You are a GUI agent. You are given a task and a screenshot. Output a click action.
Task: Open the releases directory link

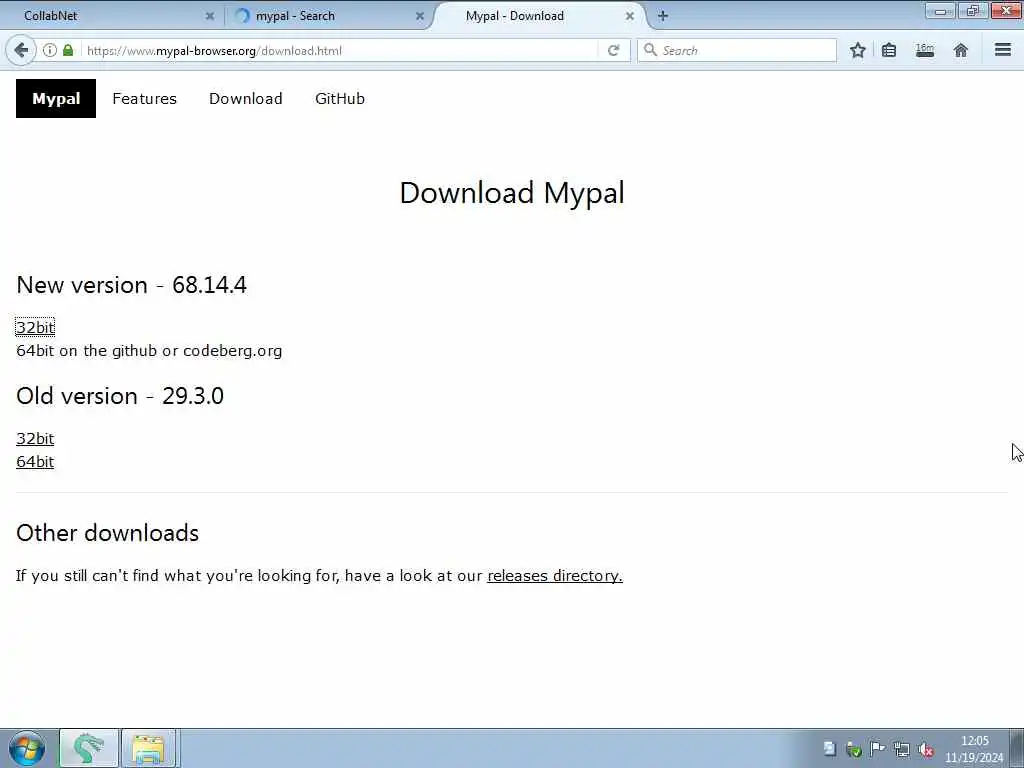point(555,575)
